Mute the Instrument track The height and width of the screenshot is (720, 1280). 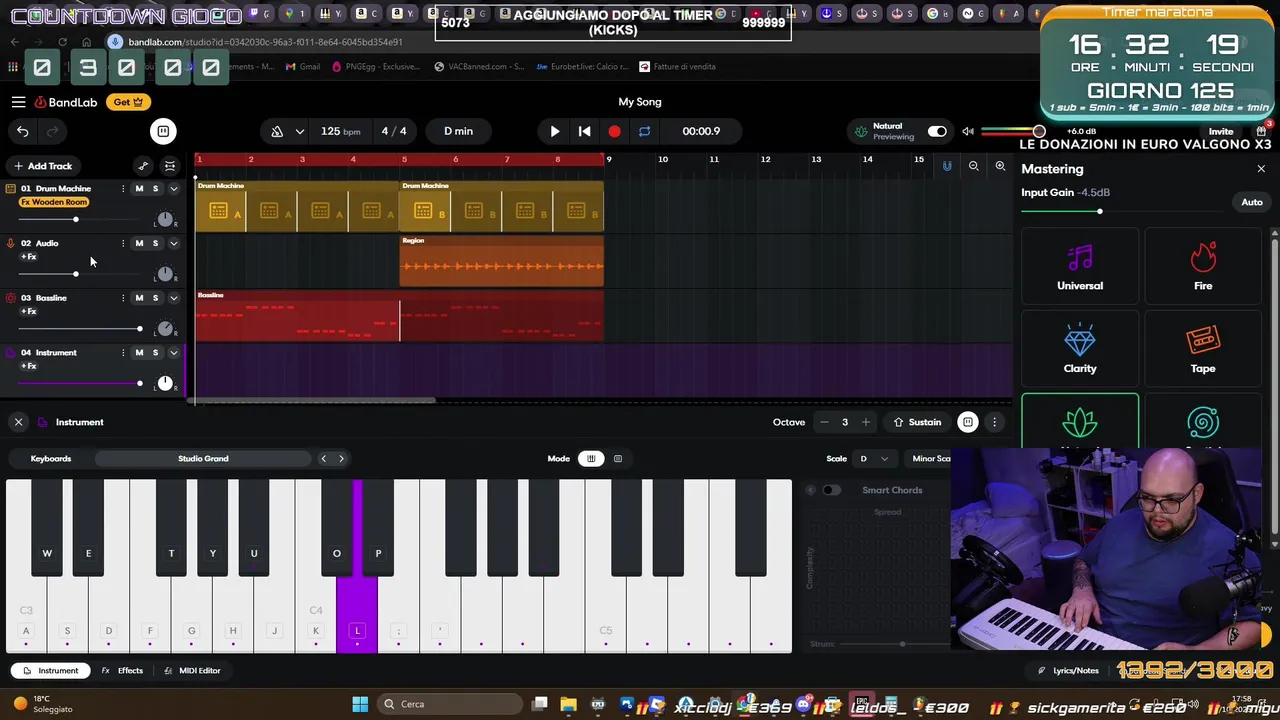point(139,352)
